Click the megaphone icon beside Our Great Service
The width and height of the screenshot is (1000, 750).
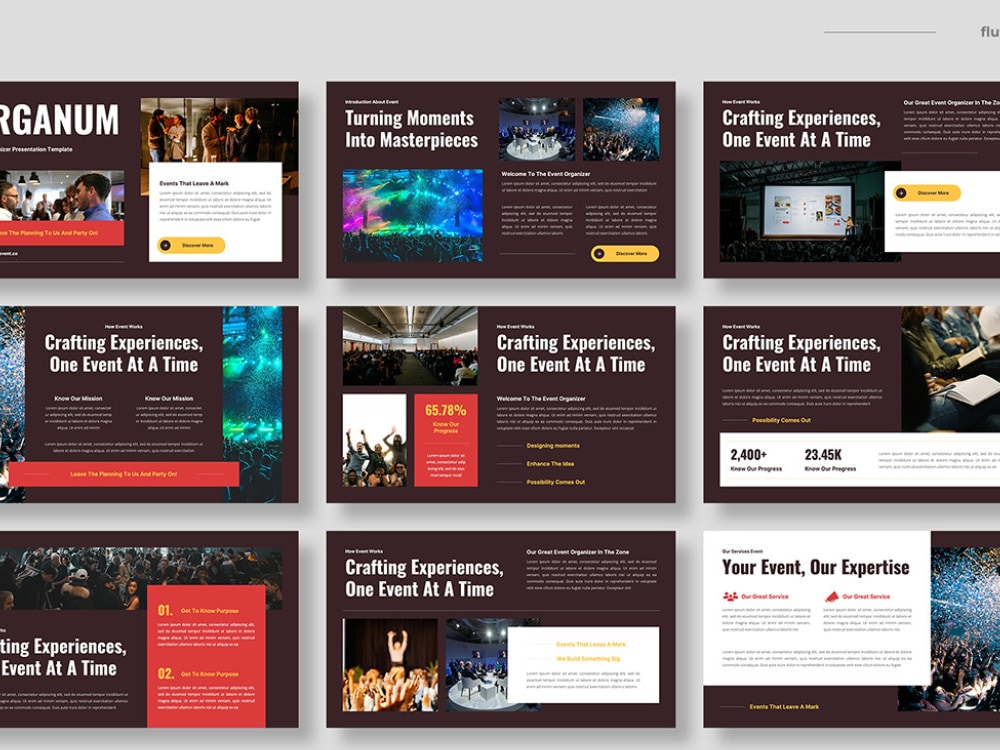tap(832, 596)
